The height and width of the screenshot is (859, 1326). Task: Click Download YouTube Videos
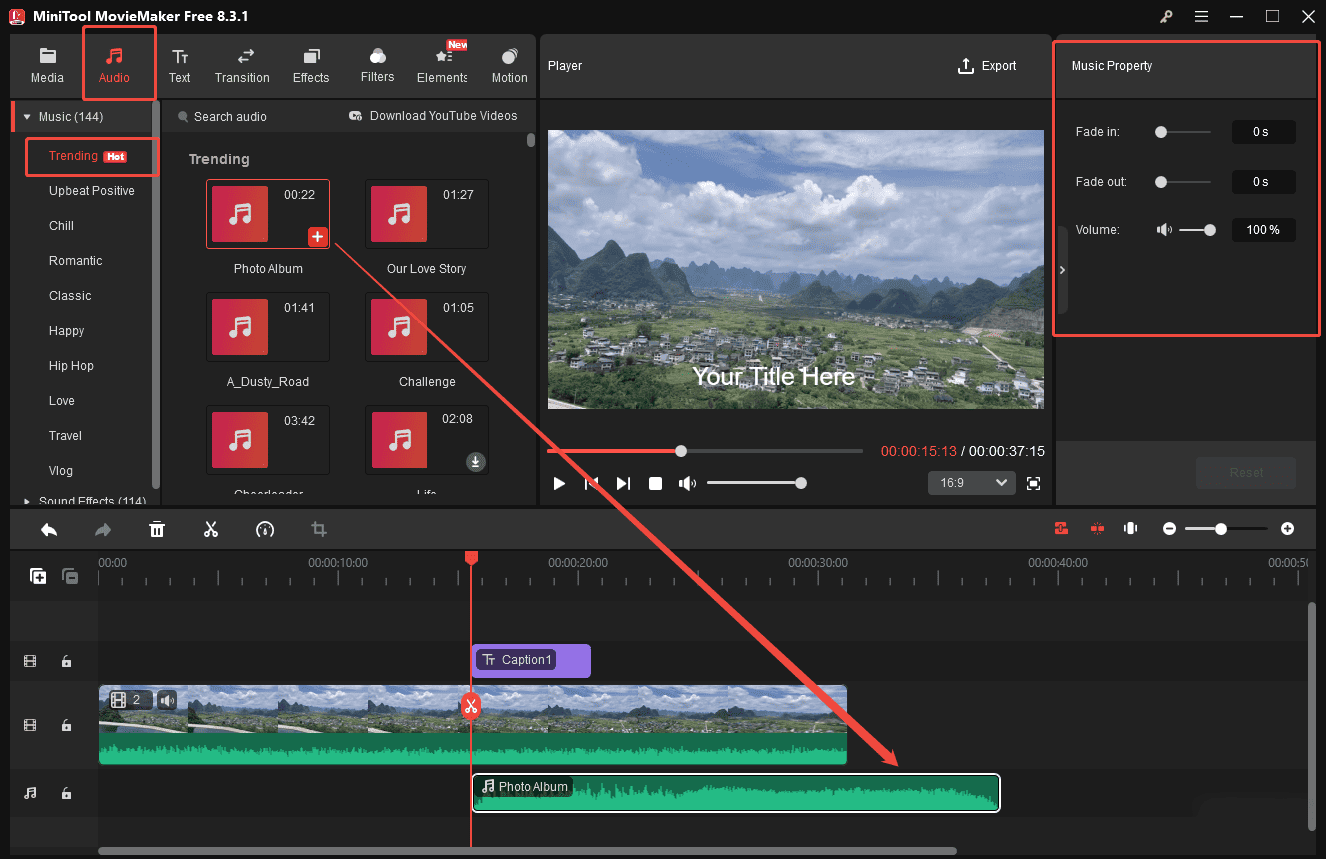(432, 116)
